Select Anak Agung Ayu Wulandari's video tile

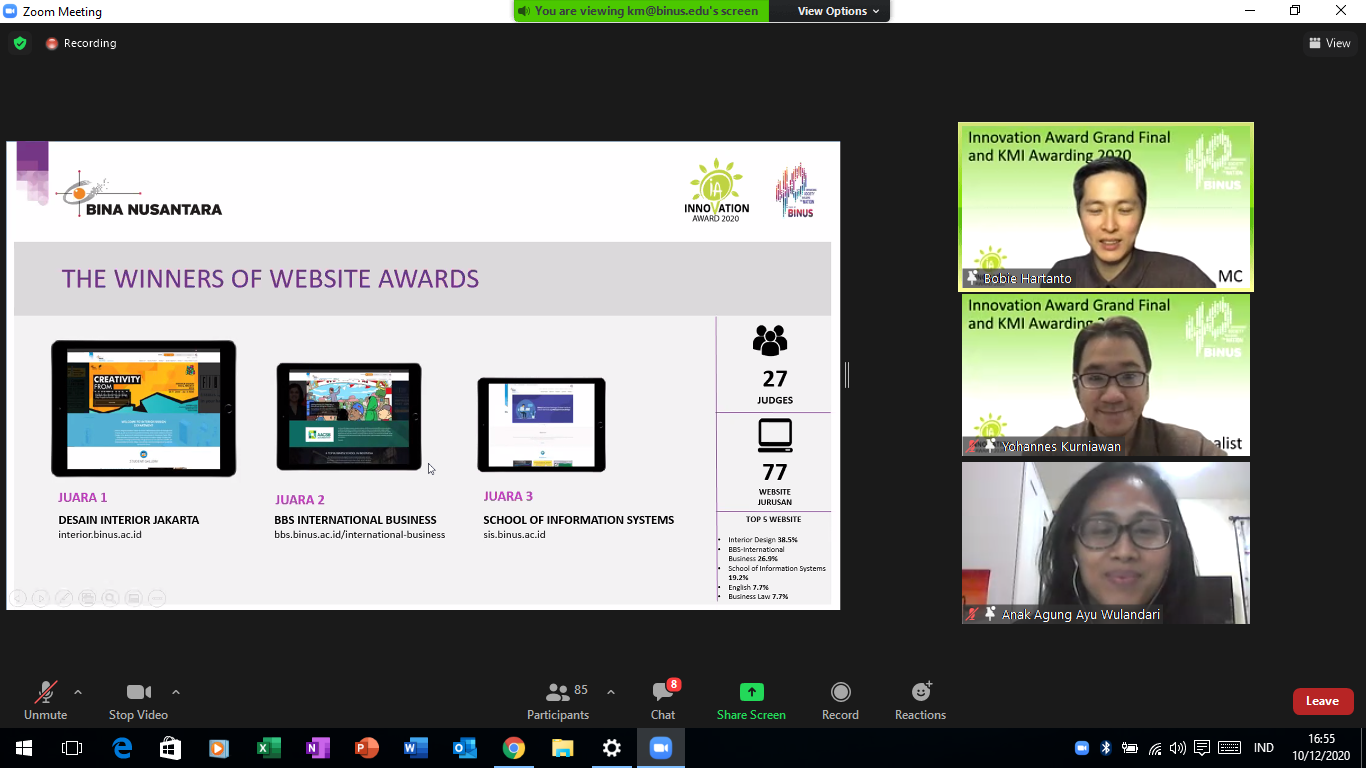(x=1106, y=543)
